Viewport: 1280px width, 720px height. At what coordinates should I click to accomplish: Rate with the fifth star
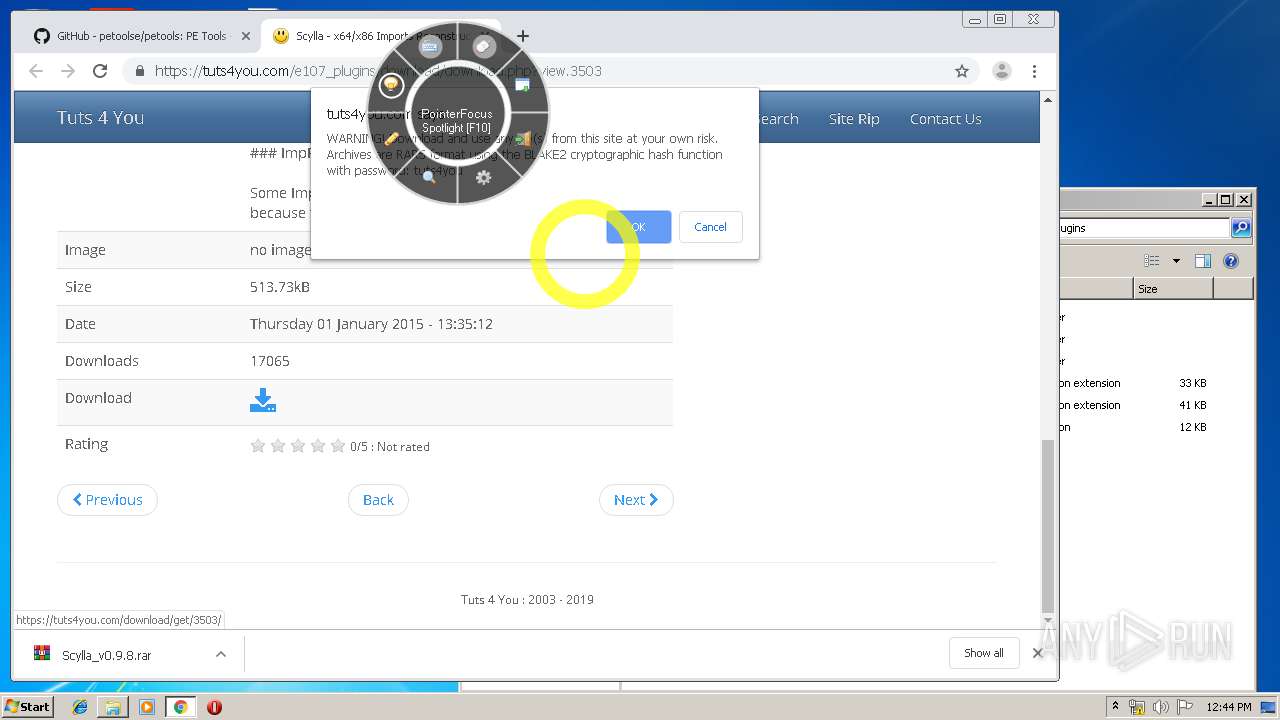pyautogui.click(x=338, y=446)
